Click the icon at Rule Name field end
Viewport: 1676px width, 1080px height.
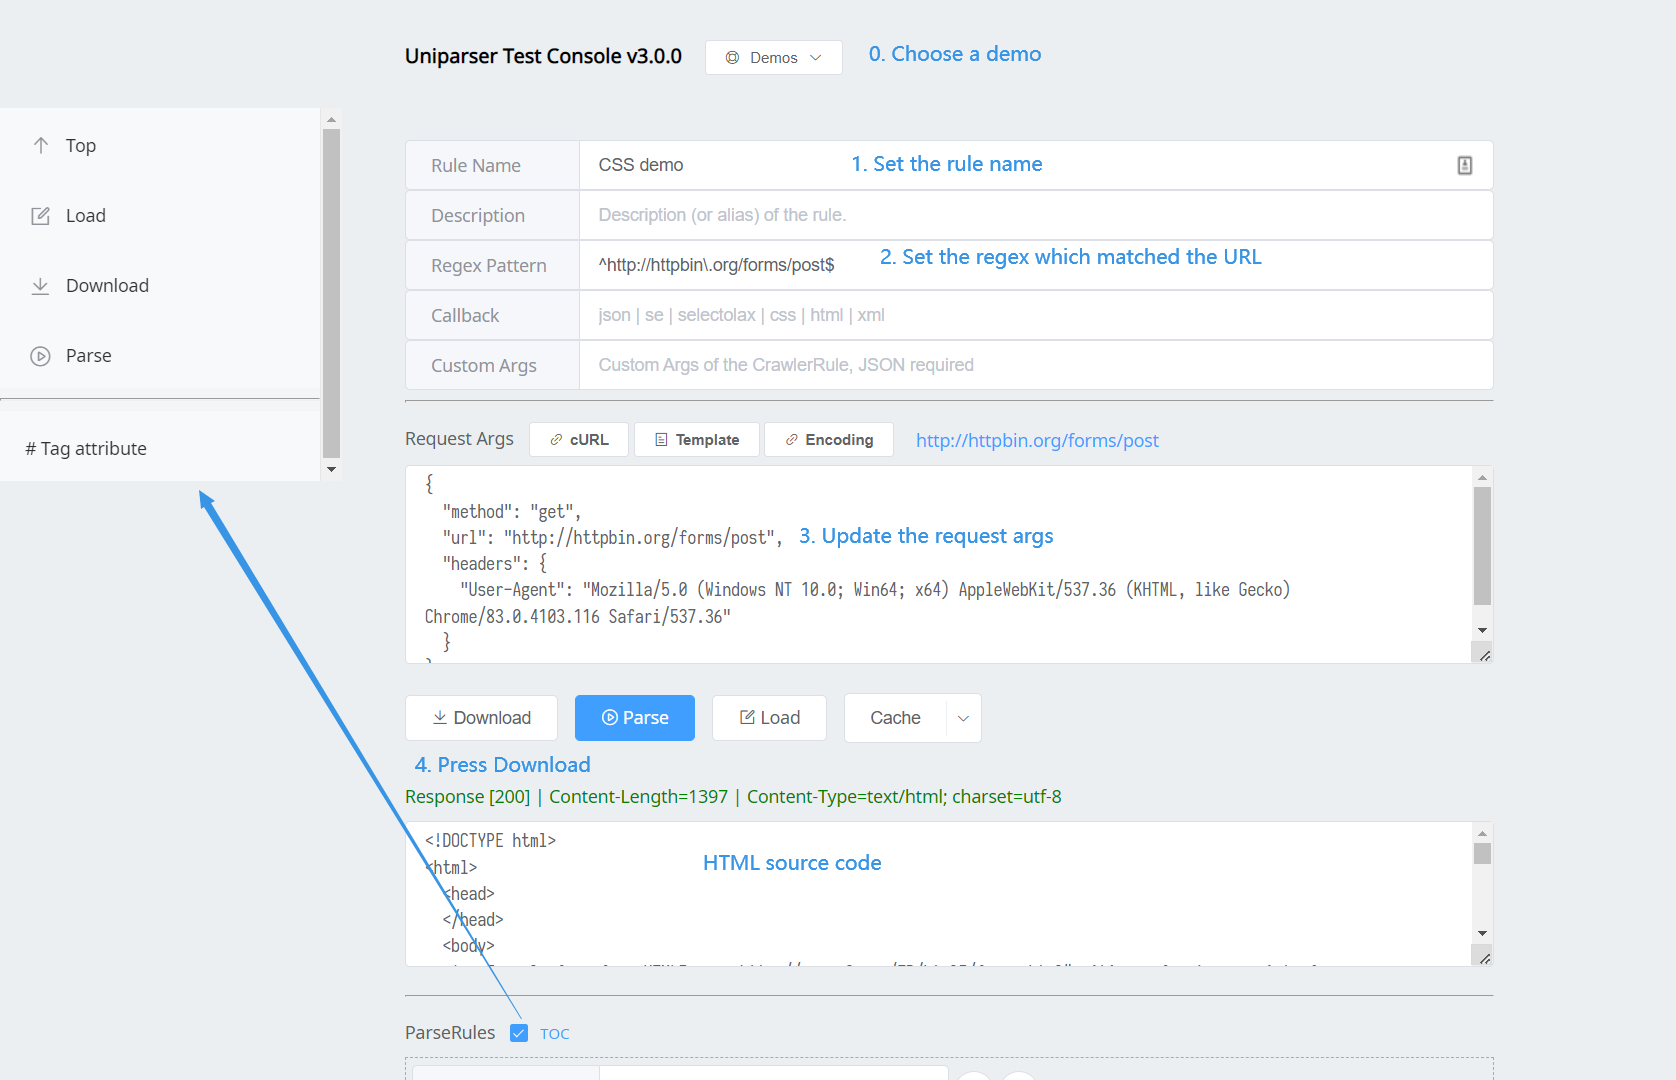(1464, 165)
